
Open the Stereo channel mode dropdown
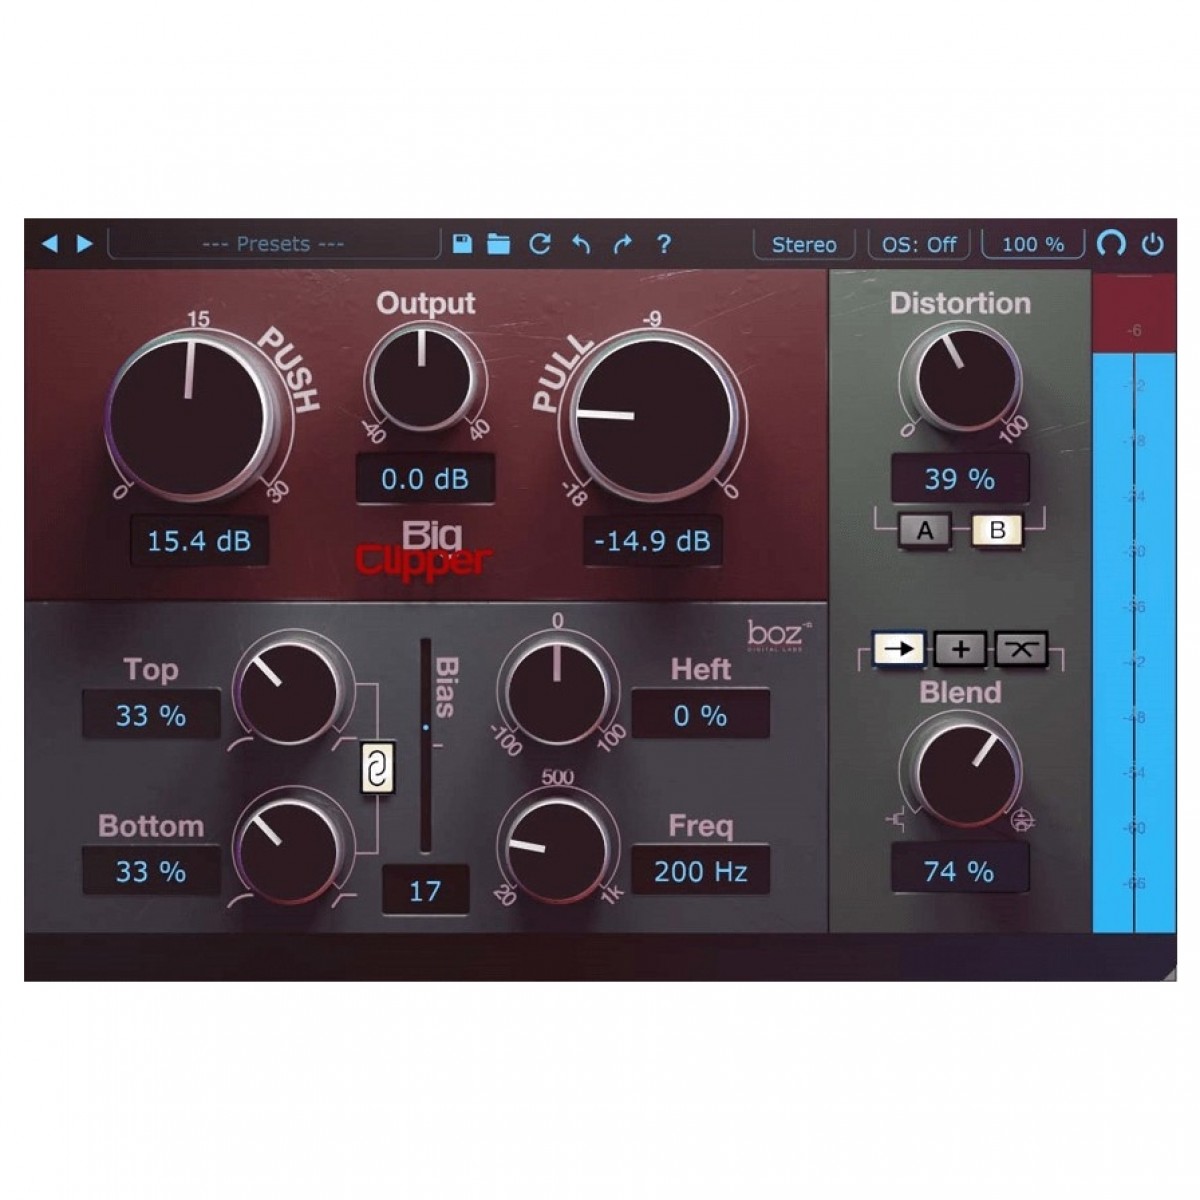pyautogui.click(x=804, y=244)
